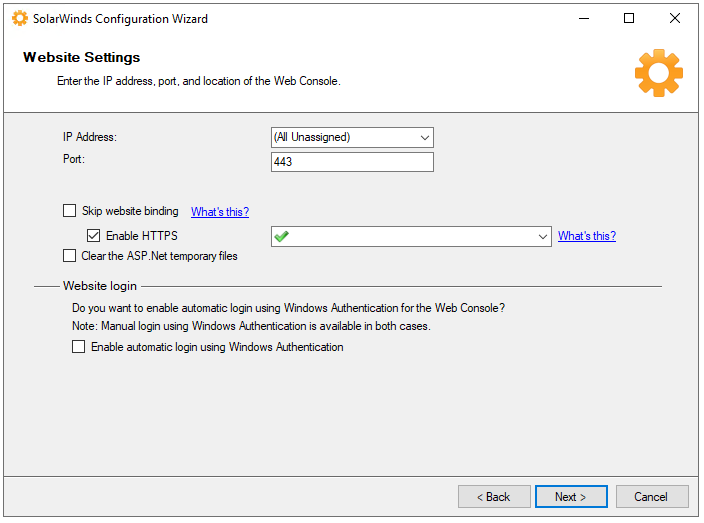This screenshot has height=523, width=704.
Task: Tick Clear the ASP.Net temporary files
Action: click(x=69, y=256)
